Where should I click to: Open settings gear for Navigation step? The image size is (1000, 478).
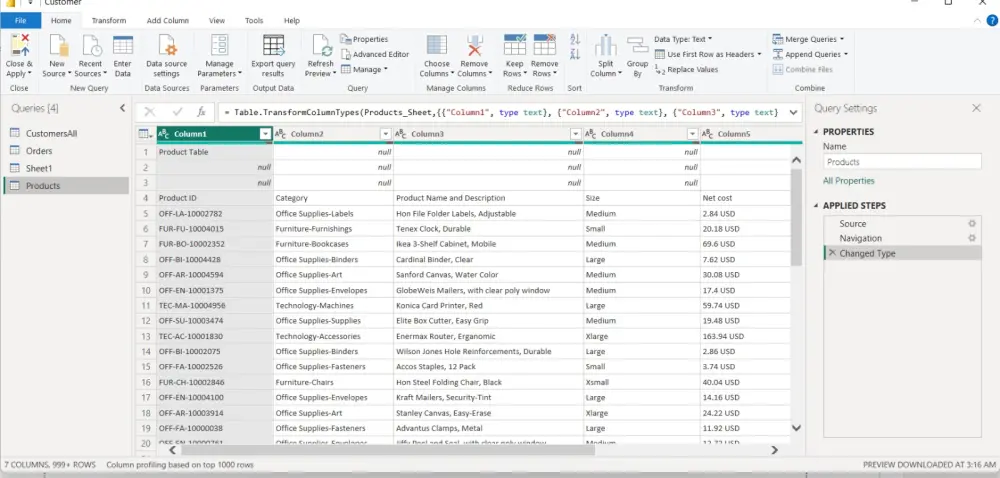click(x=972, y=238)
